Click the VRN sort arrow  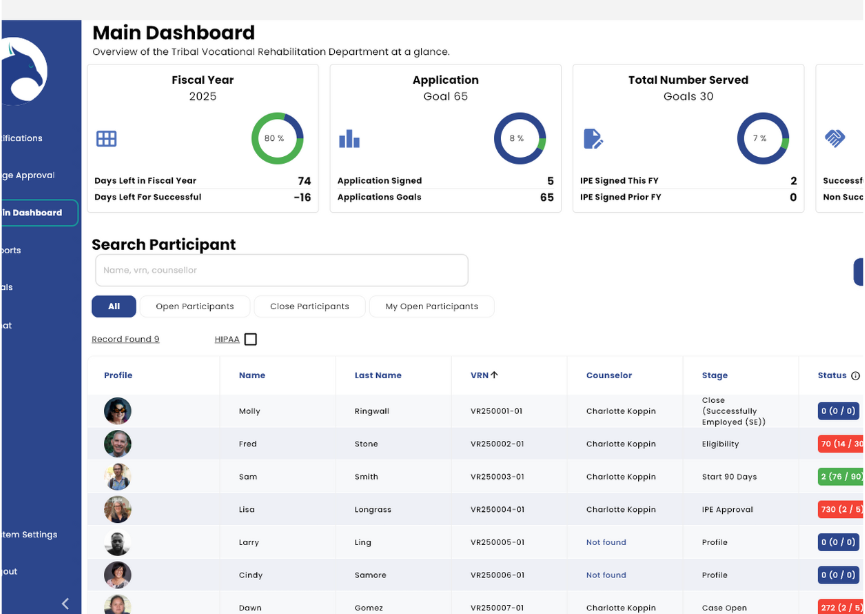494,375
